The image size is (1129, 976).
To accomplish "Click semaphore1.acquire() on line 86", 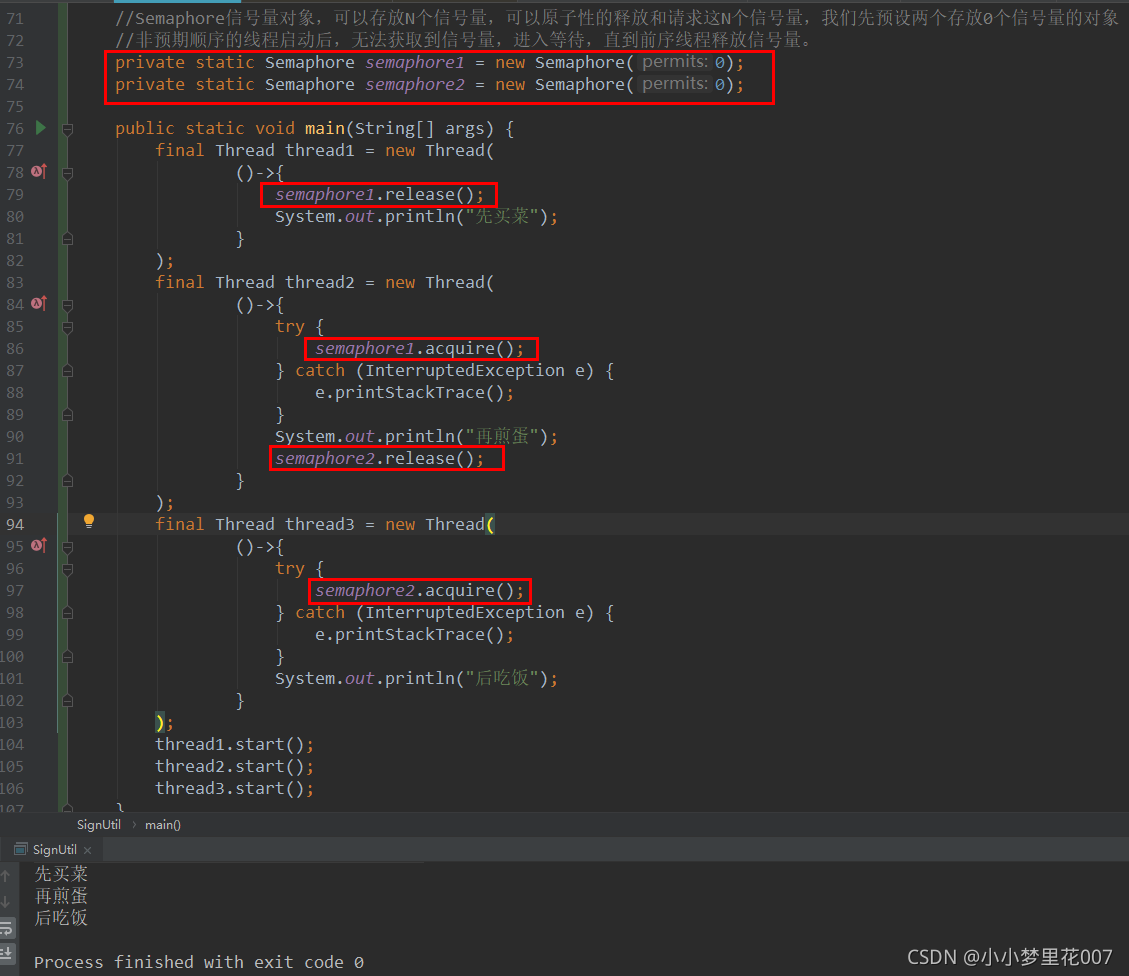I will (420, 348).
